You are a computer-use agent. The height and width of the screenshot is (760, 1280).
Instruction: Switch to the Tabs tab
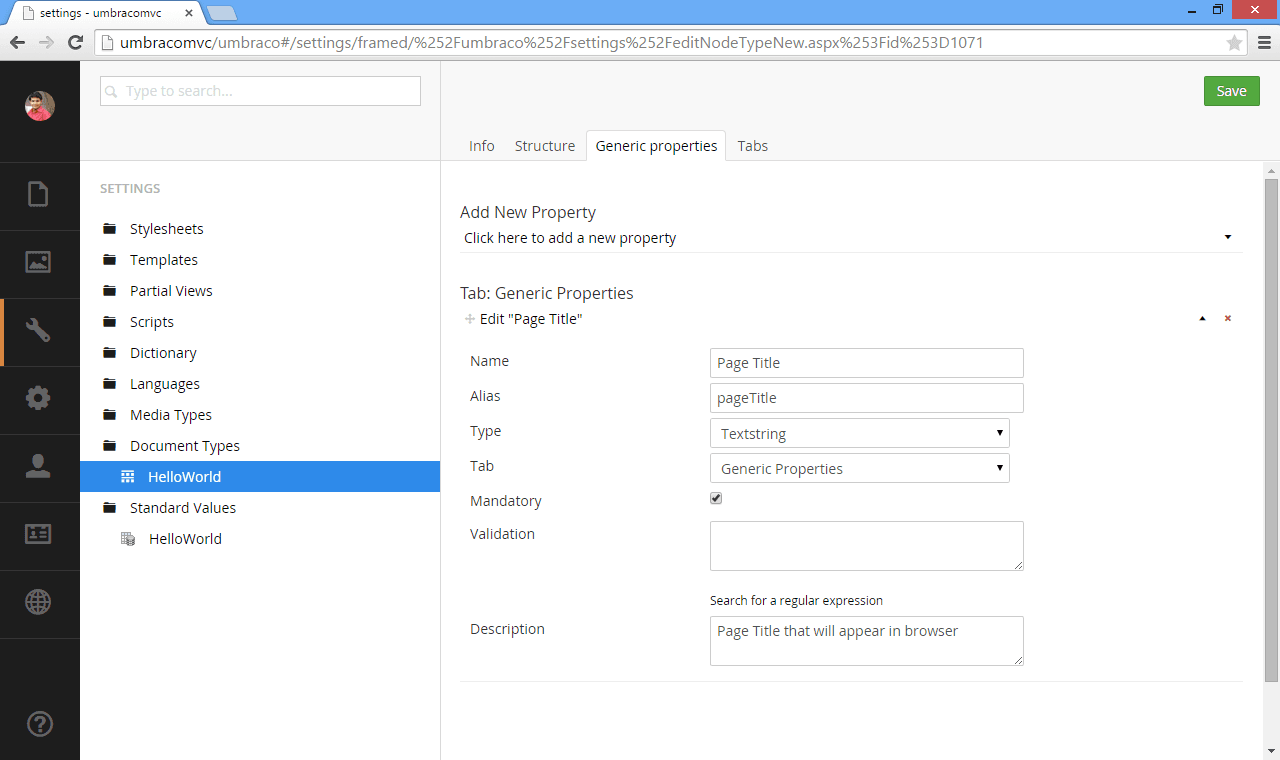click(x=752, y=145)
